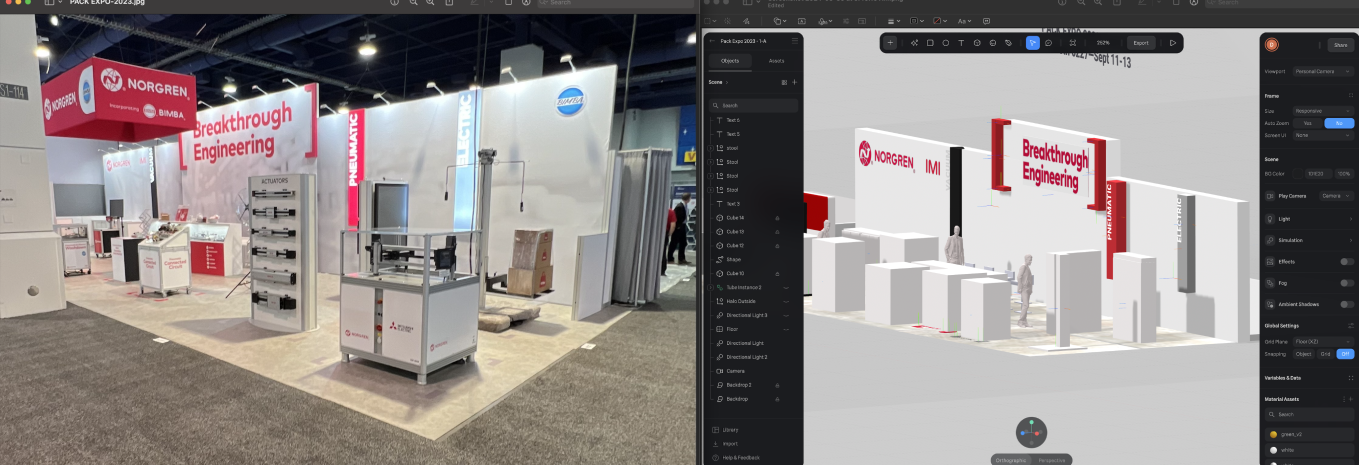Set Snapping to Object
1359x465 pixels.
click(x=1304, y=354)
